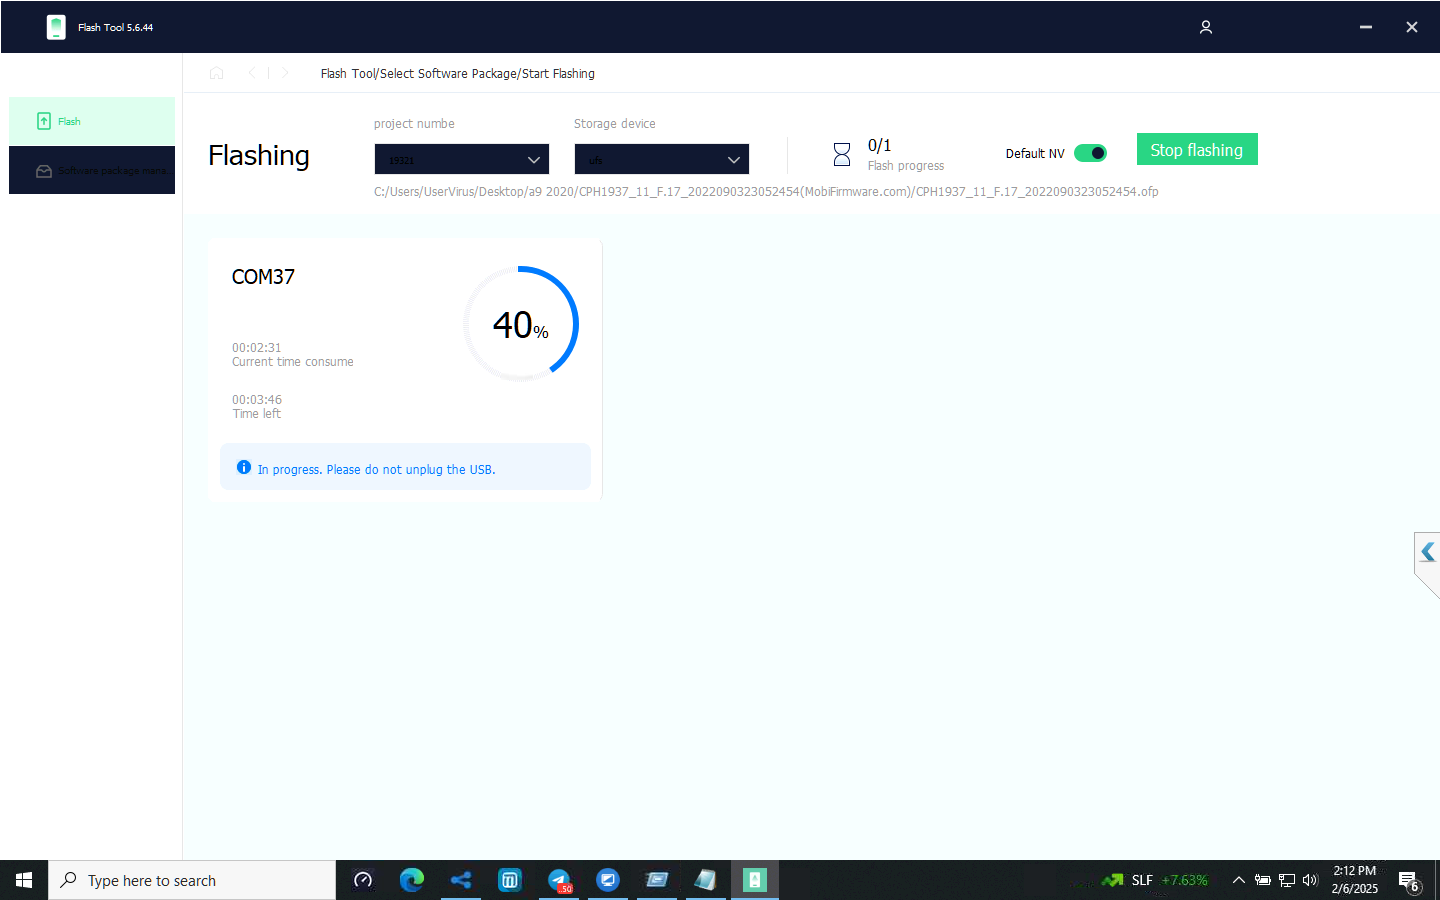Toggle the Default NV switch
This screenshot has width=1440, height=900.
(x=1090, y=153)
